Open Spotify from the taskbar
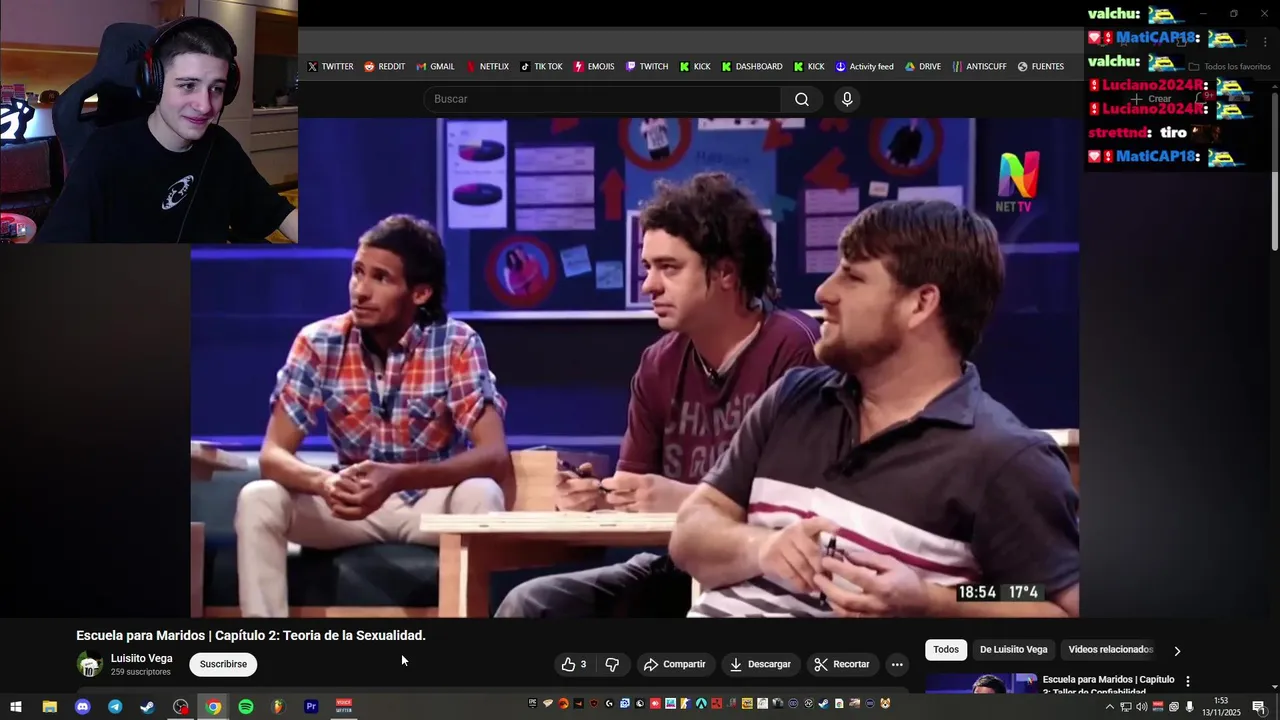The width and height of the screenshot is (1280, 720). tap(246, 707)
